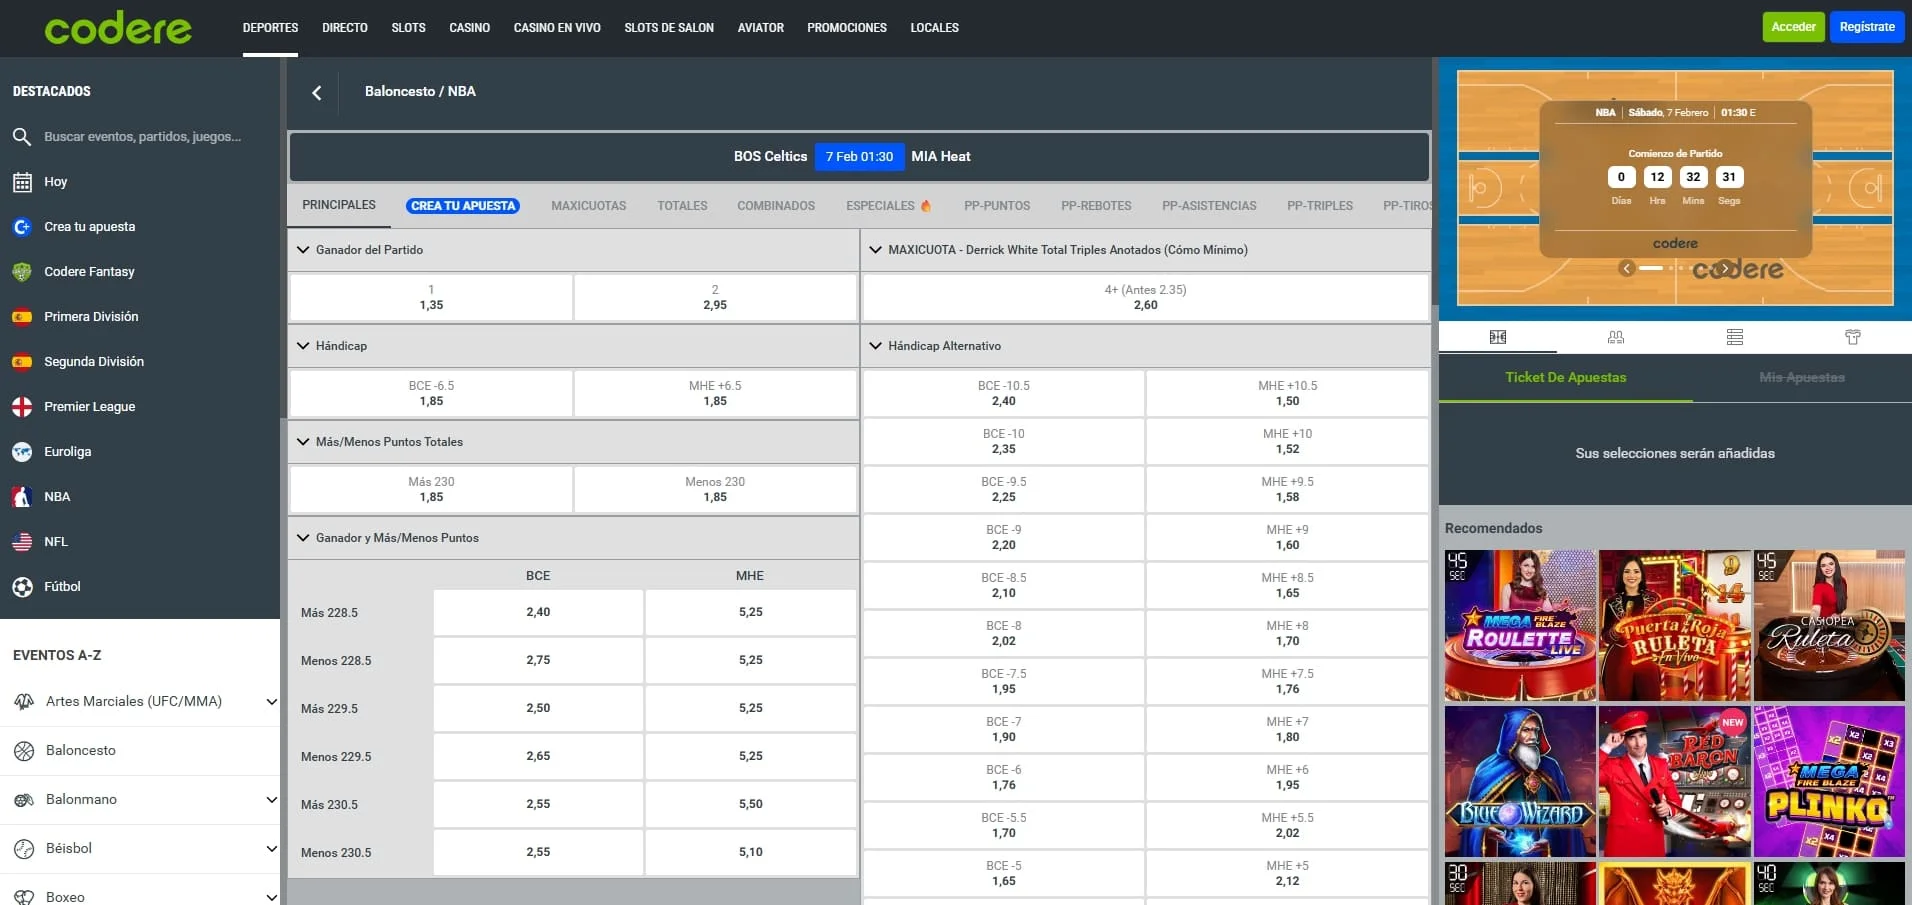Open Fútbol via its soccer ball icon
The width and height of the screenshot is (1912, 905).
click(22, 587)
